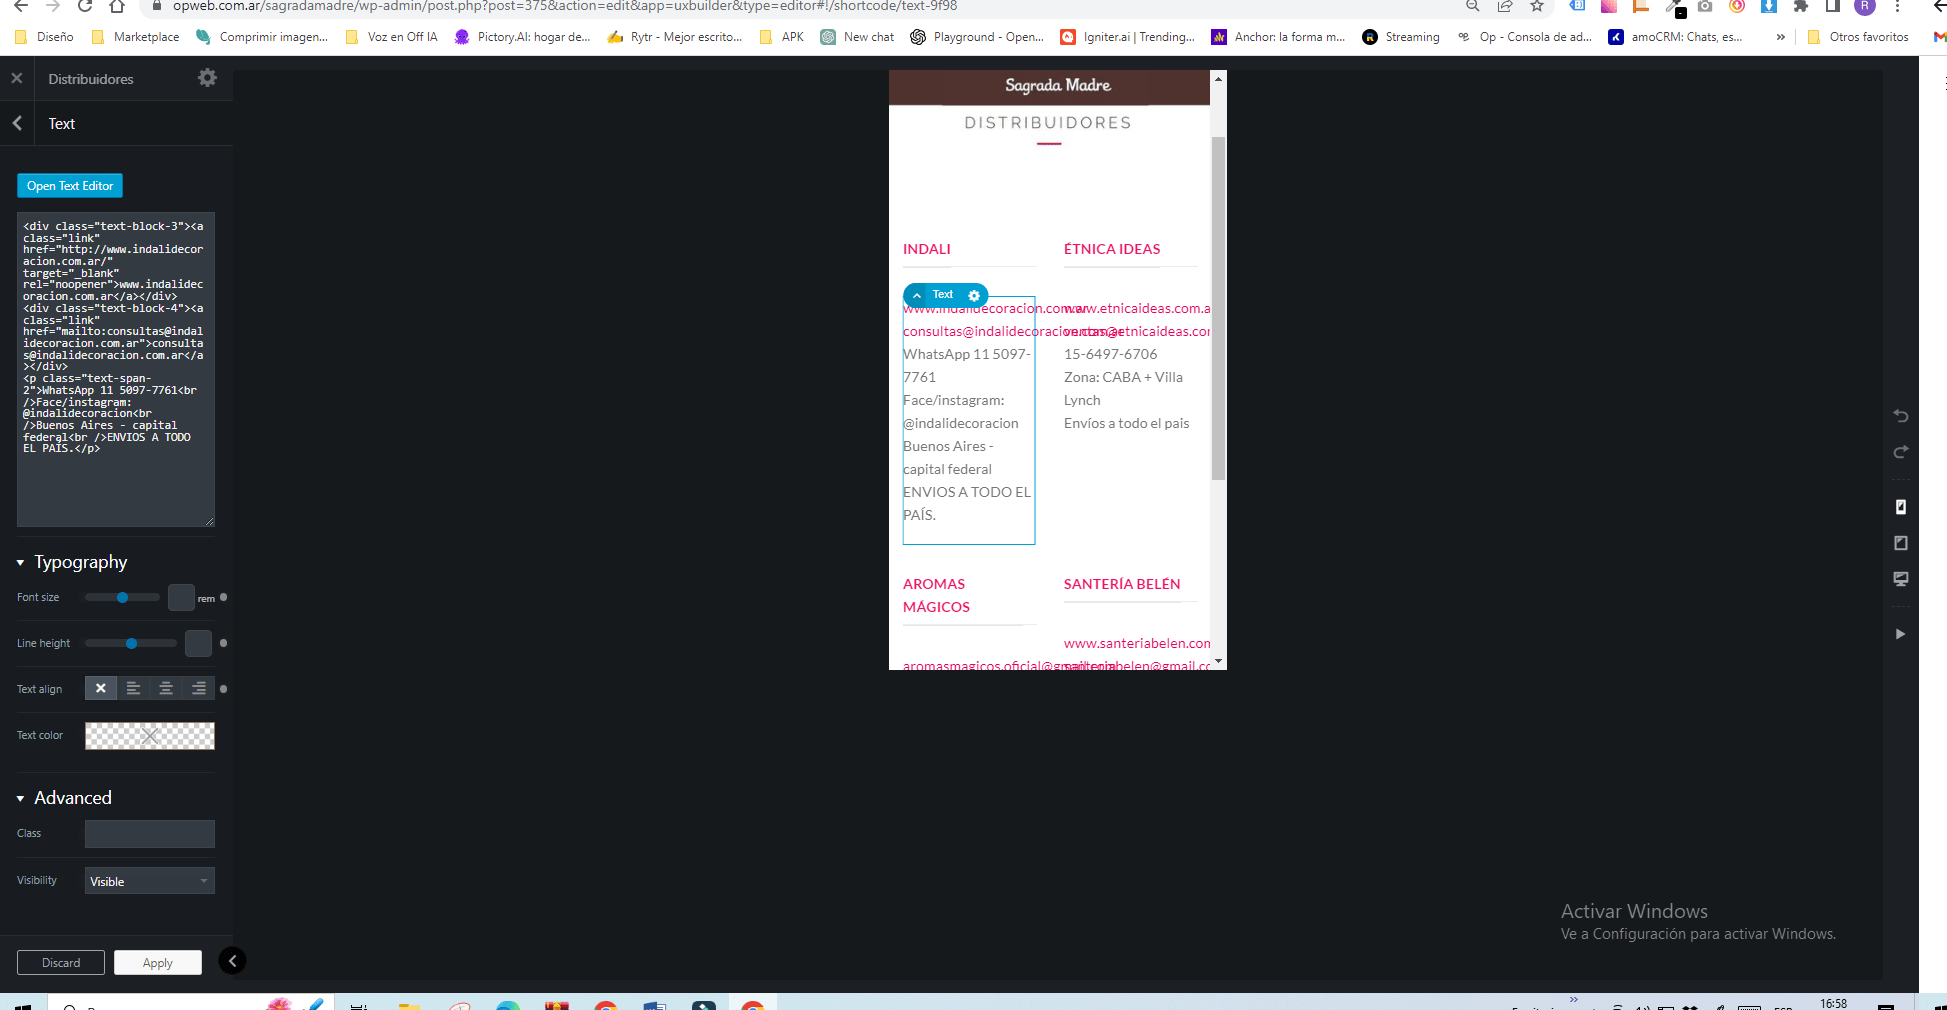Viewport: 1947px width, 1010px height.
Task: Click the preview scrollbar down arrow
Action: [1218, 662]
